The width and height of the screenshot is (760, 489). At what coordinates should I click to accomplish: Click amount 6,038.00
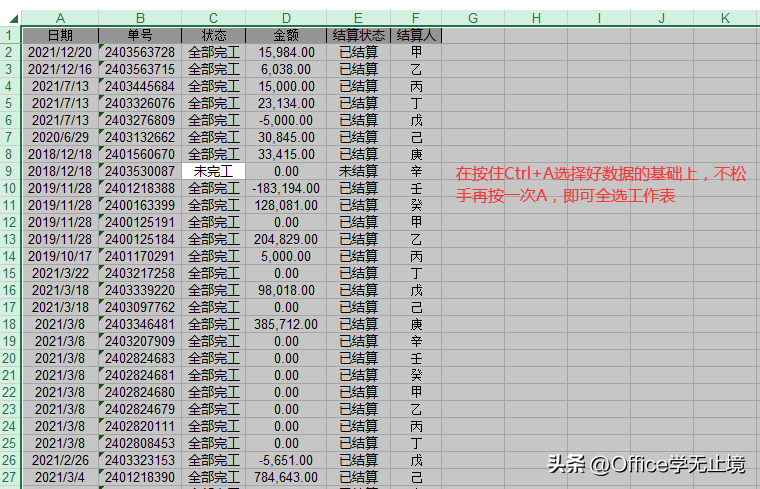286,69
